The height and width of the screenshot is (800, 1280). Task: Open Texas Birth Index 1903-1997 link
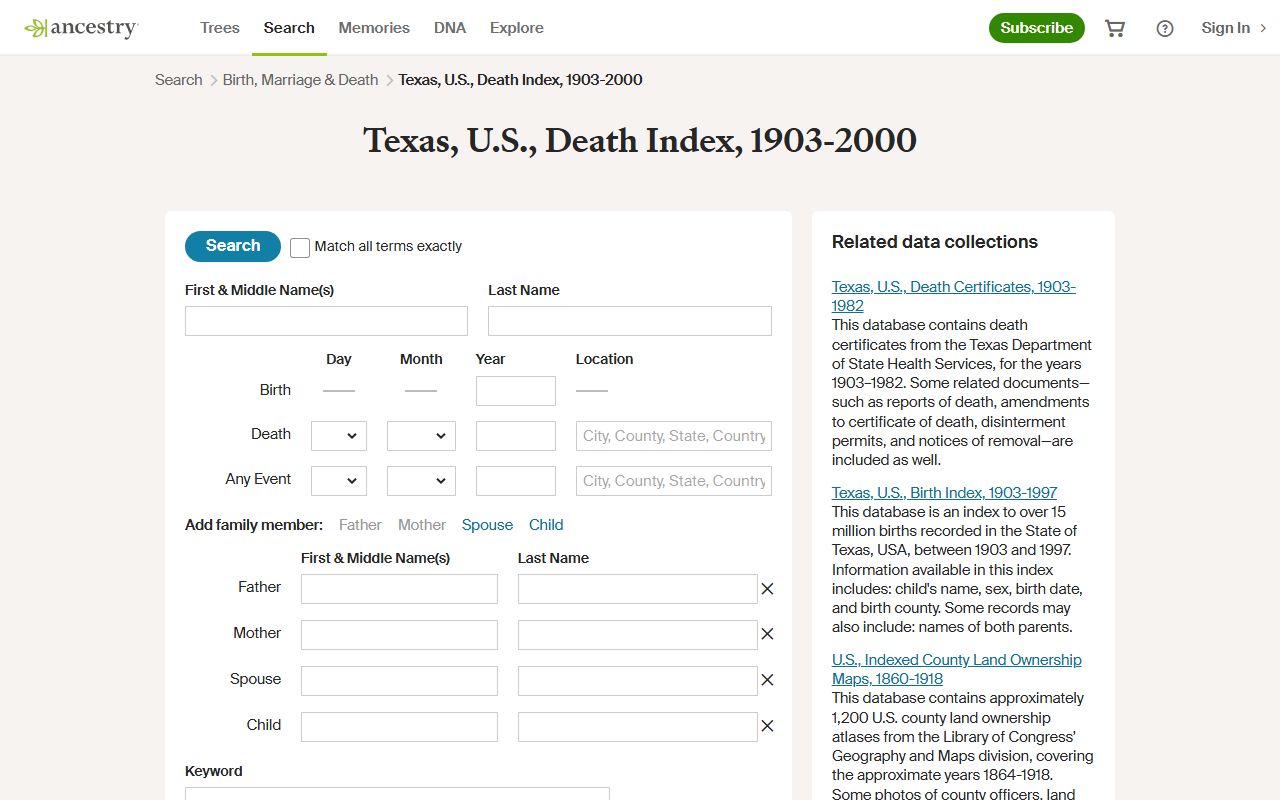(x=944, y=493)
